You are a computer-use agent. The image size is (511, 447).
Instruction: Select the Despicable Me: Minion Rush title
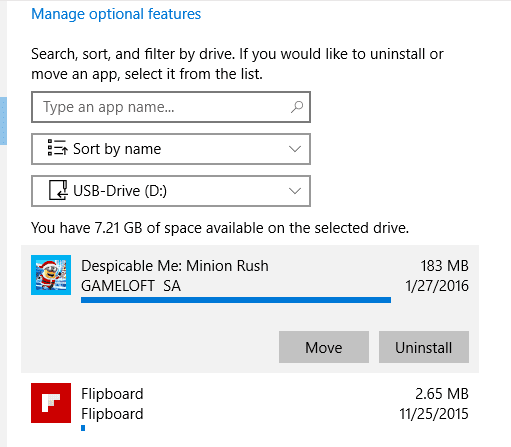tap(175, 266)
